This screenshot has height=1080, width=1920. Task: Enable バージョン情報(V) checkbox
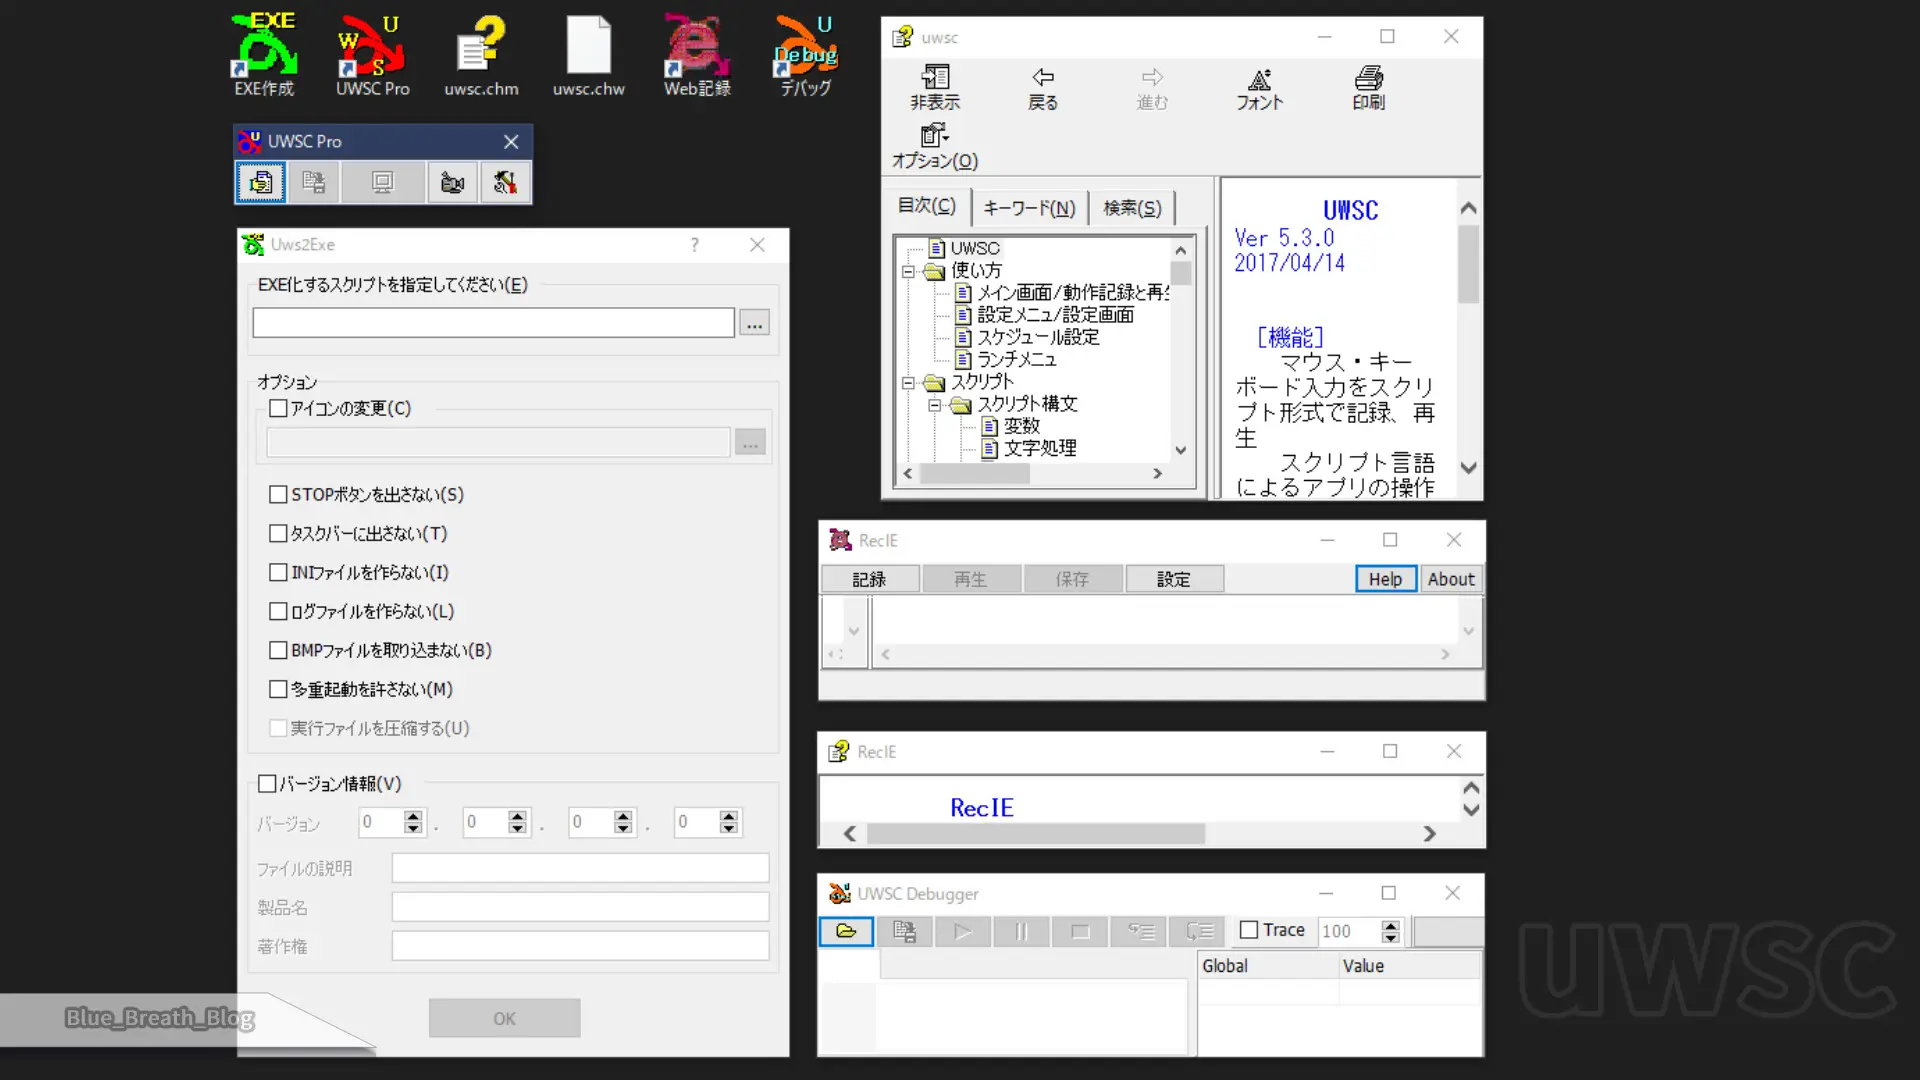[267, 783]
